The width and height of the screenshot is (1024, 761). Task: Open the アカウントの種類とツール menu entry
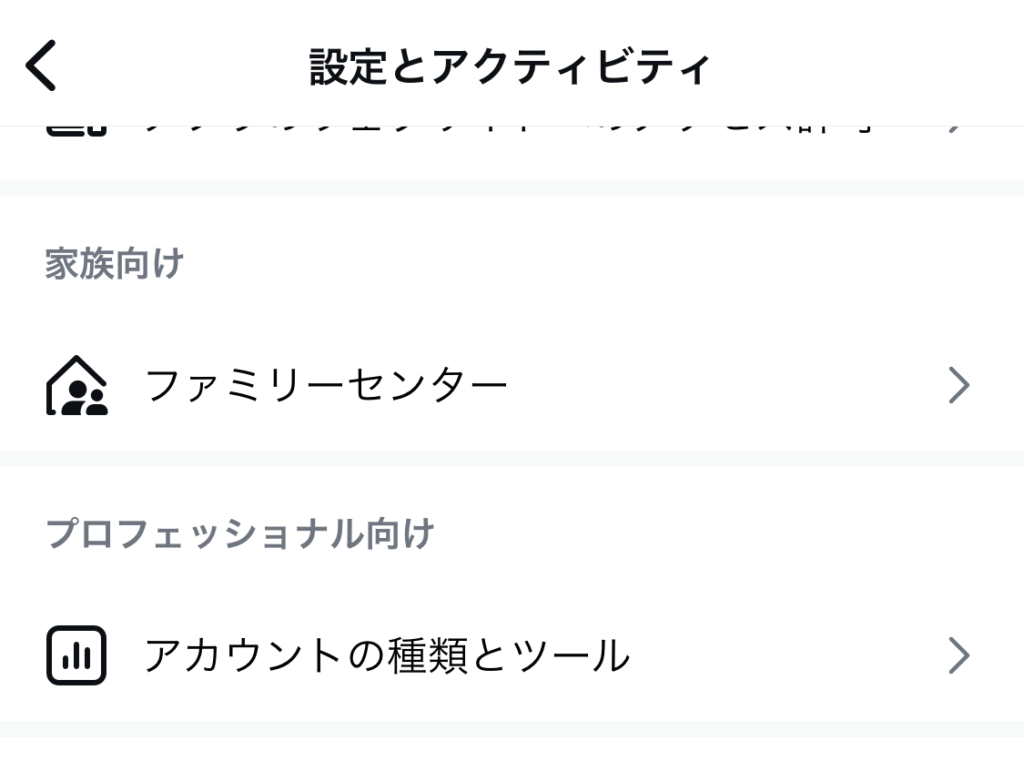512,656
